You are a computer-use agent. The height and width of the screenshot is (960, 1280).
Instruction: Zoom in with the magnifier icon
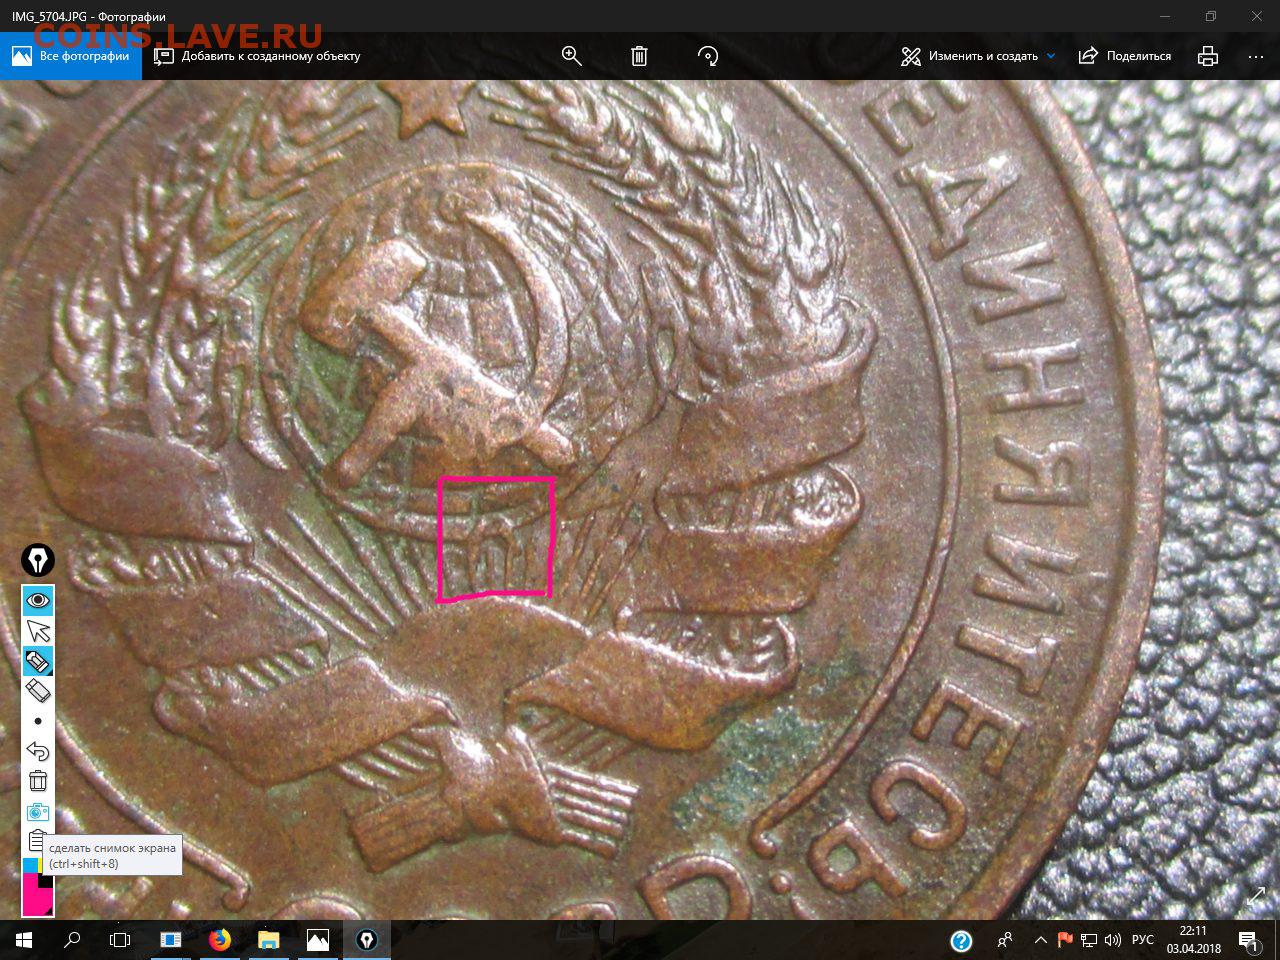pyautogui.click(x=572, y=56)
